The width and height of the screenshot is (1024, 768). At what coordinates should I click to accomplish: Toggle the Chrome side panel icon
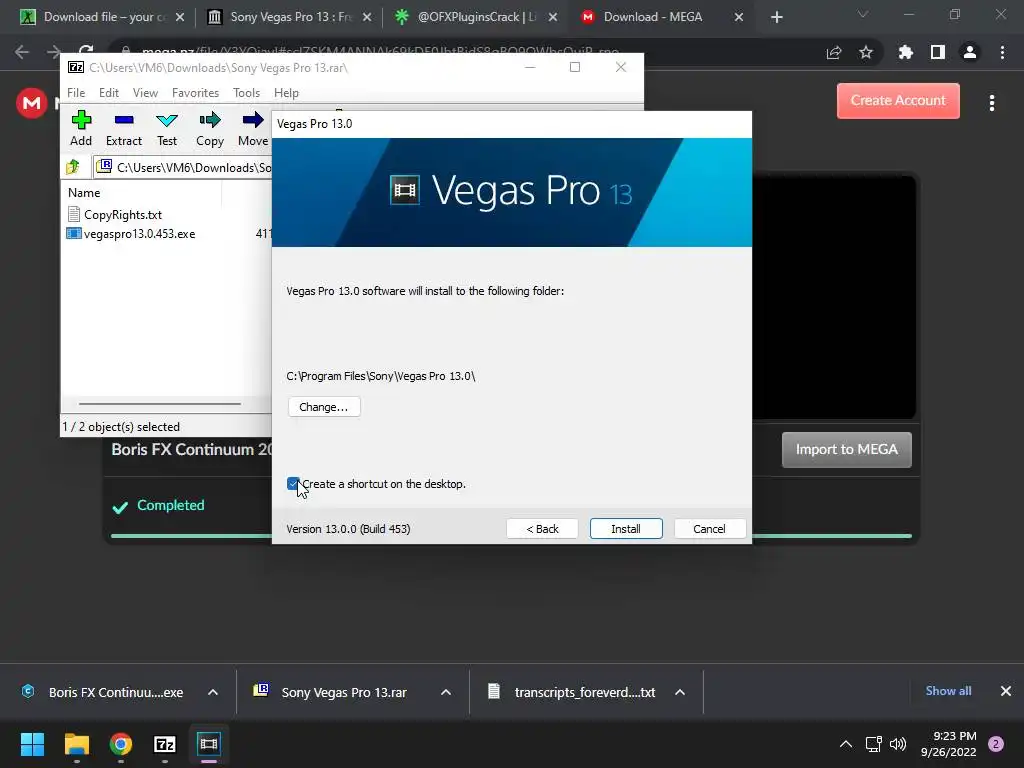[x=938, y=52]
